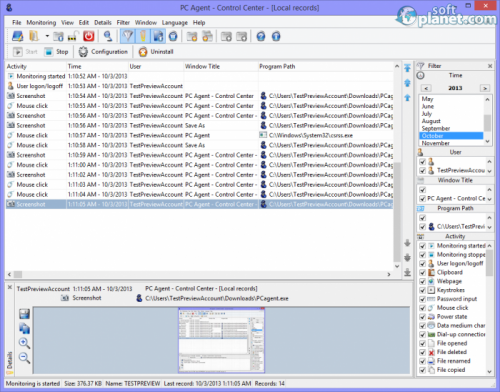The width and height of the screenshot is (500, 392).
Task: Click the red power button toolbar icon
Action: click(x=89, y=36)
